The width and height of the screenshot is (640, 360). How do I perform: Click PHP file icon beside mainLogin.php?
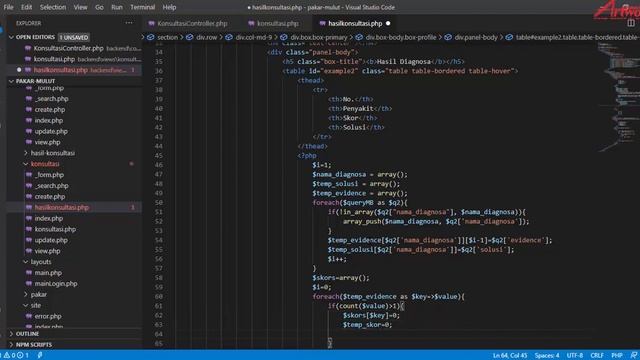(x=29, y=284)
